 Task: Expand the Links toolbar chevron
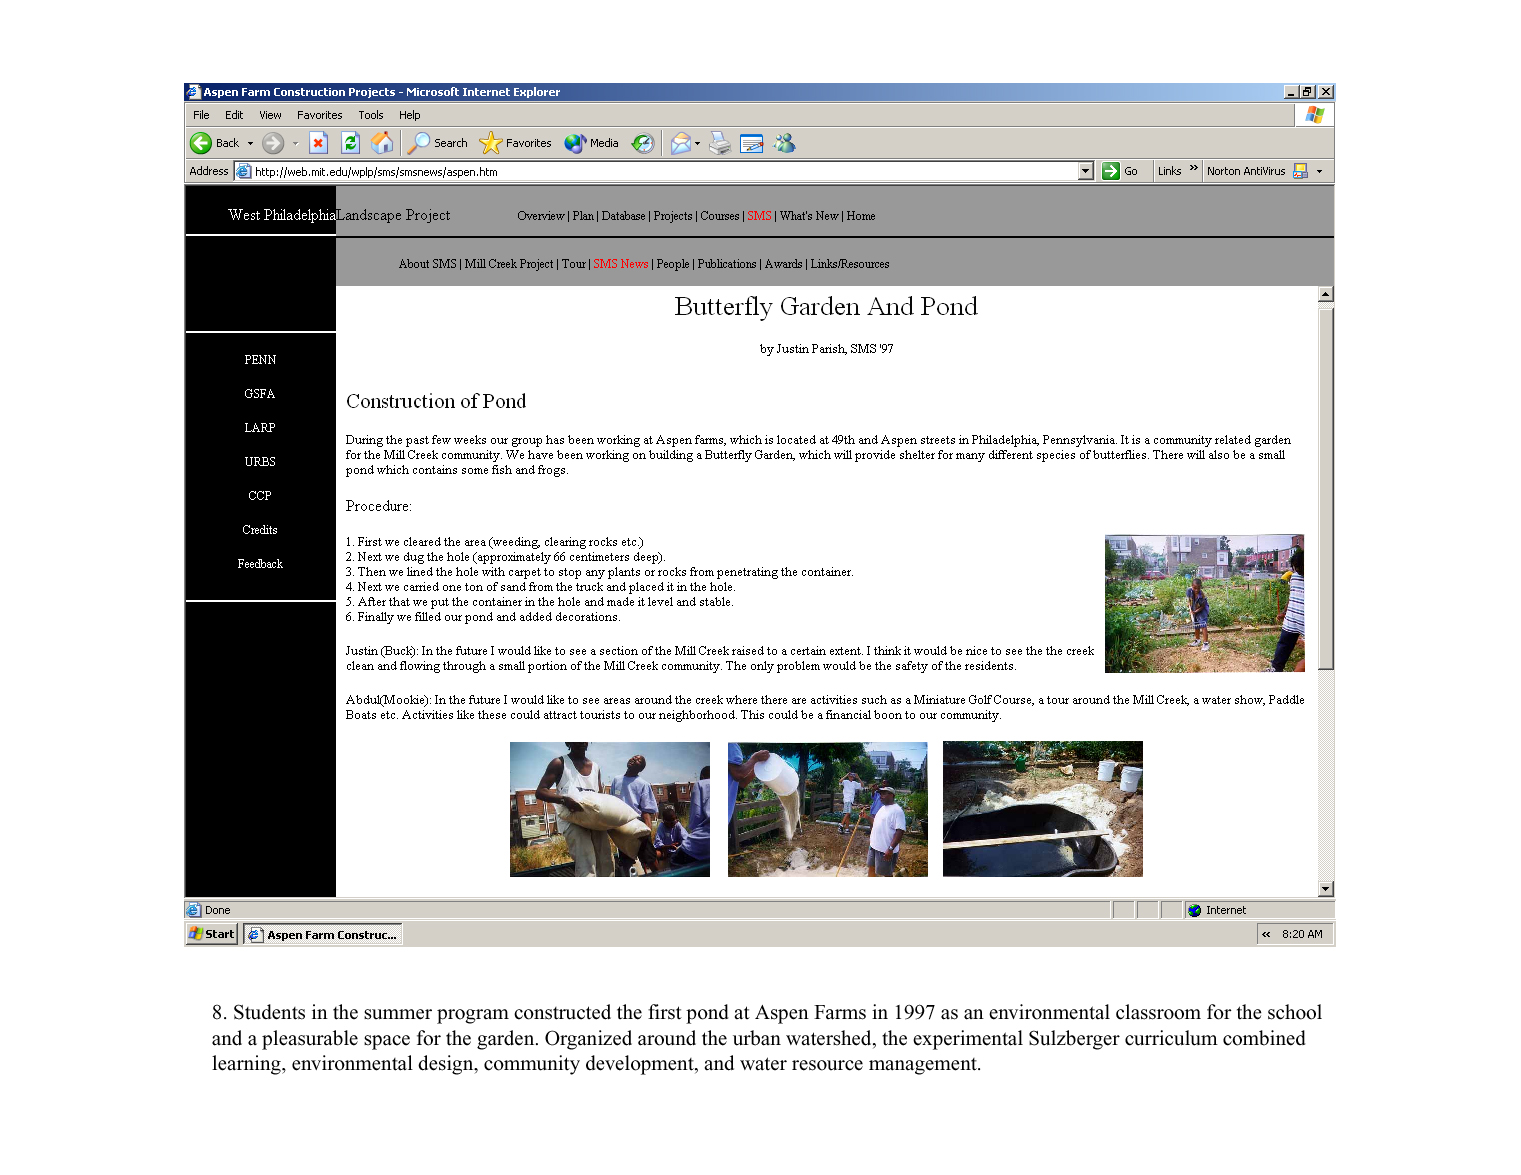[1194, 168]
